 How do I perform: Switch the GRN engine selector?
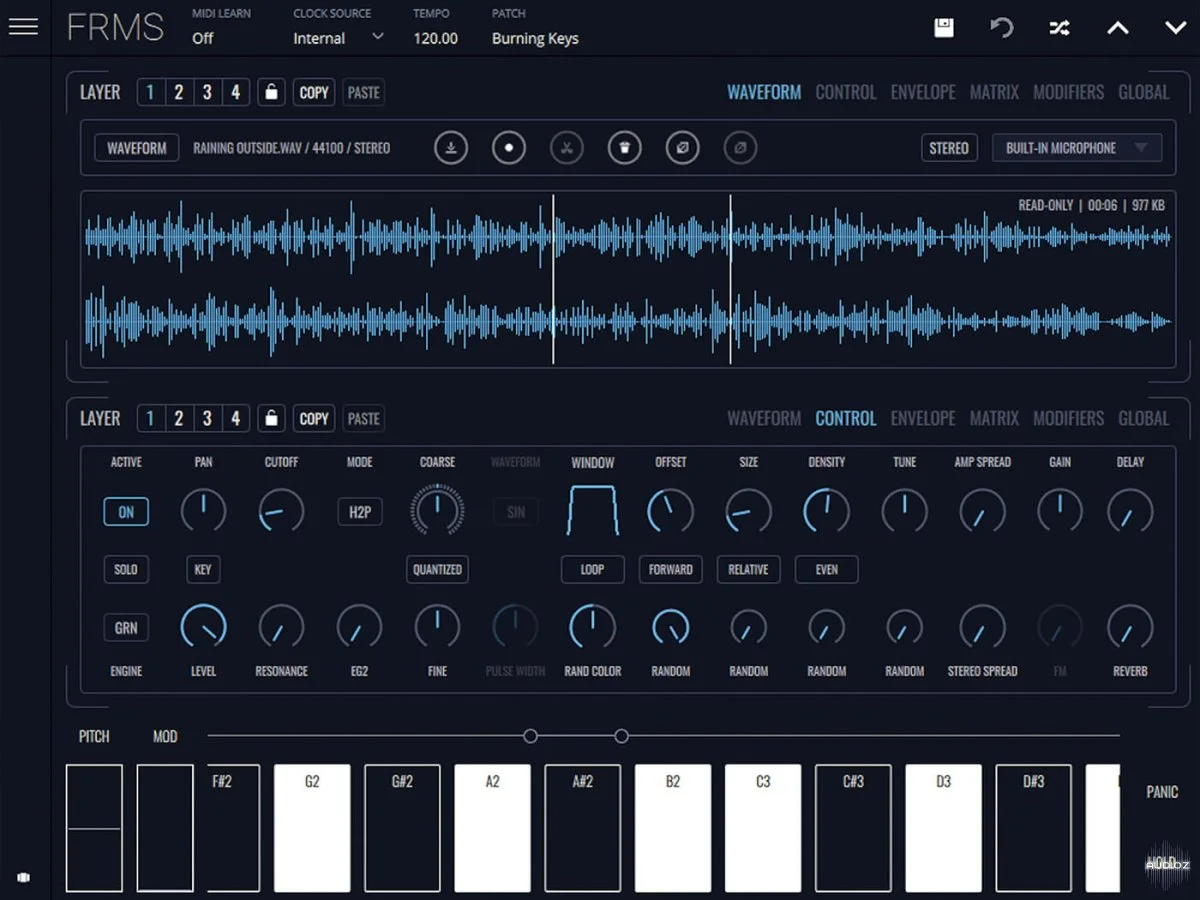[x=126, y=628]
